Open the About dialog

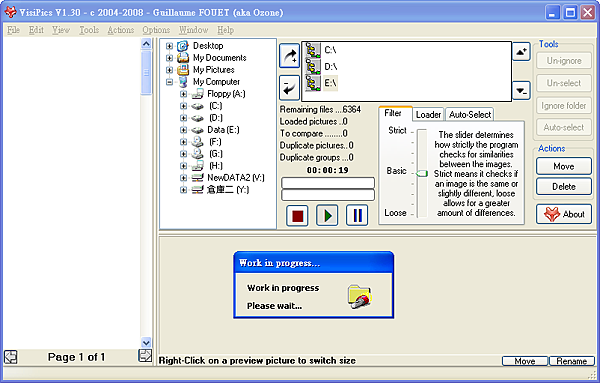[564, 214]
